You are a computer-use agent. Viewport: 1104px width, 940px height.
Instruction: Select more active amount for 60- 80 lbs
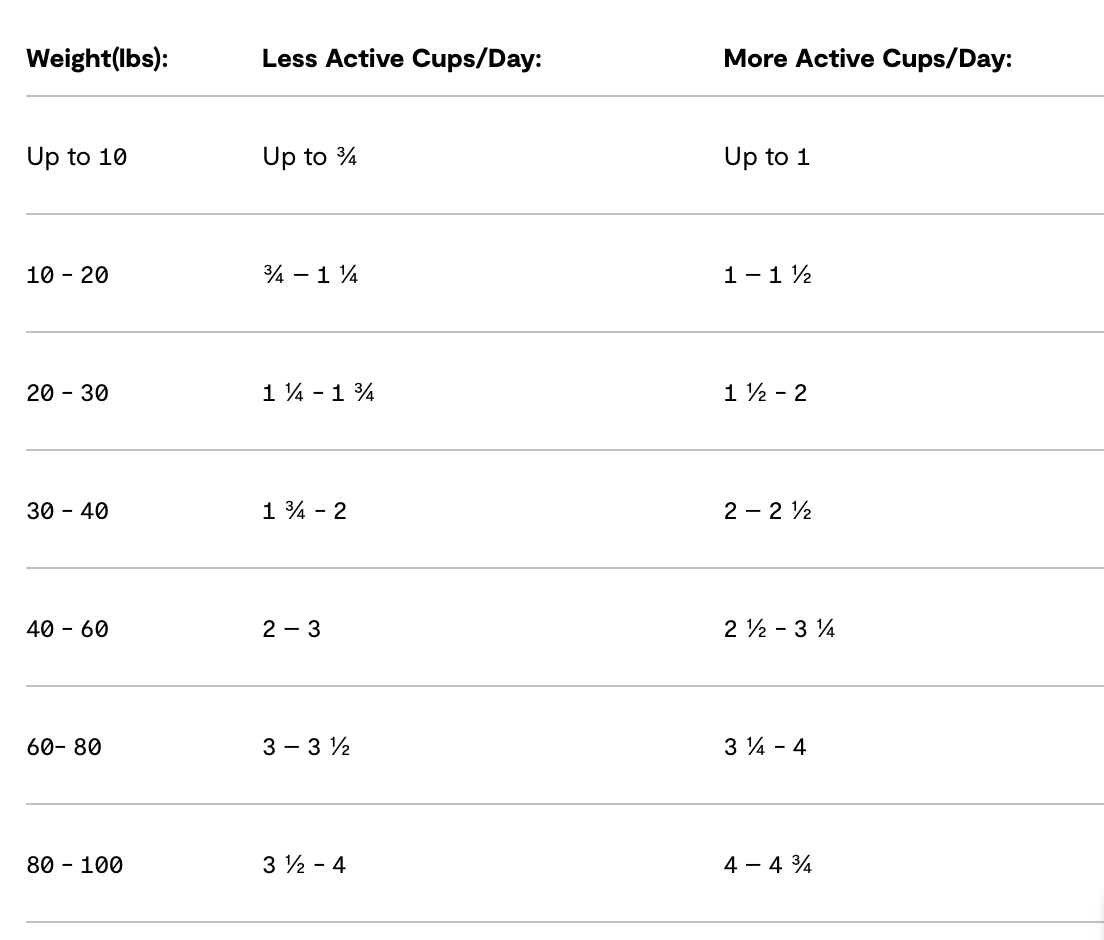[x=765, y=747]
